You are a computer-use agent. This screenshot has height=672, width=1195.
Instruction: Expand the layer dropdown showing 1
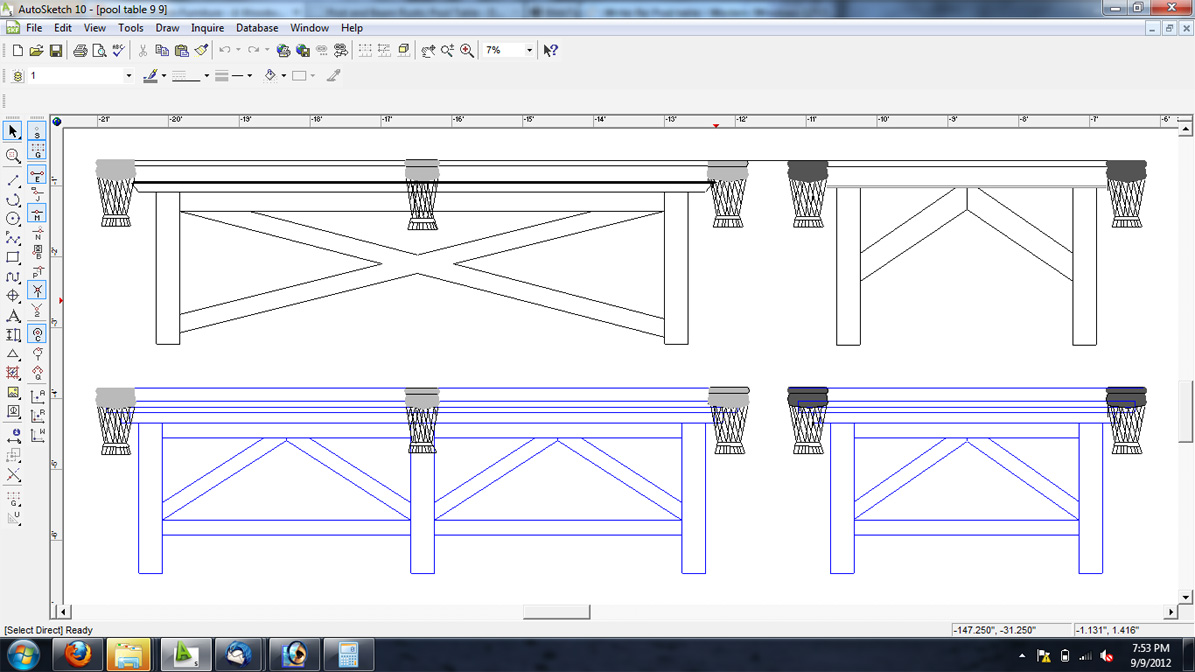[x=128, y=76]
